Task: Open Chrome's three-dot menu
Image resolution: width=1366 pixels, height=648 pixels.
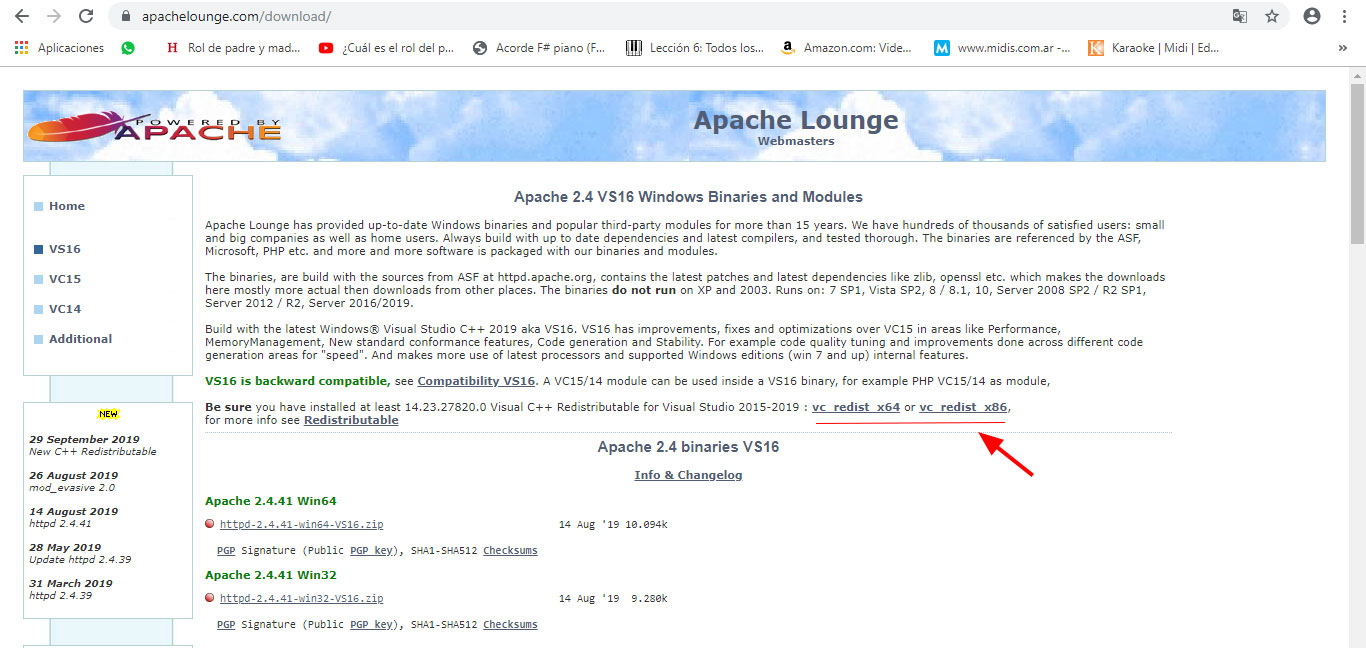Action: 1345,16
